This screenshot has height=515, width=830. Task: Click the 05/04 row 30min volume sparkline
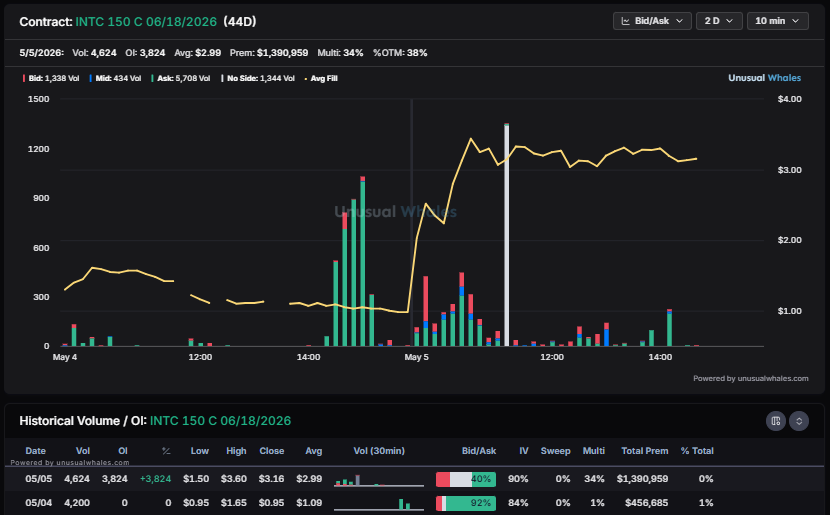(x=379, y=504)
